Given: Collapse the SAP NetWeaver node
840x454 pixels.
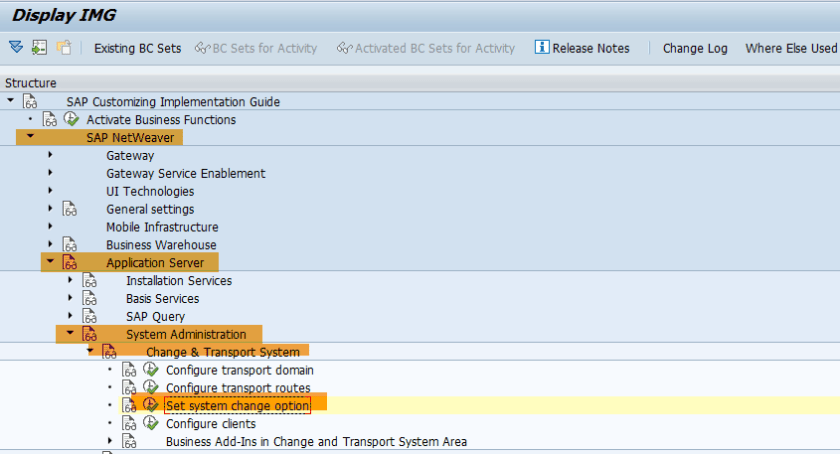Looking at the screenshot, I should pyautogui.click(x=30, y=137).
